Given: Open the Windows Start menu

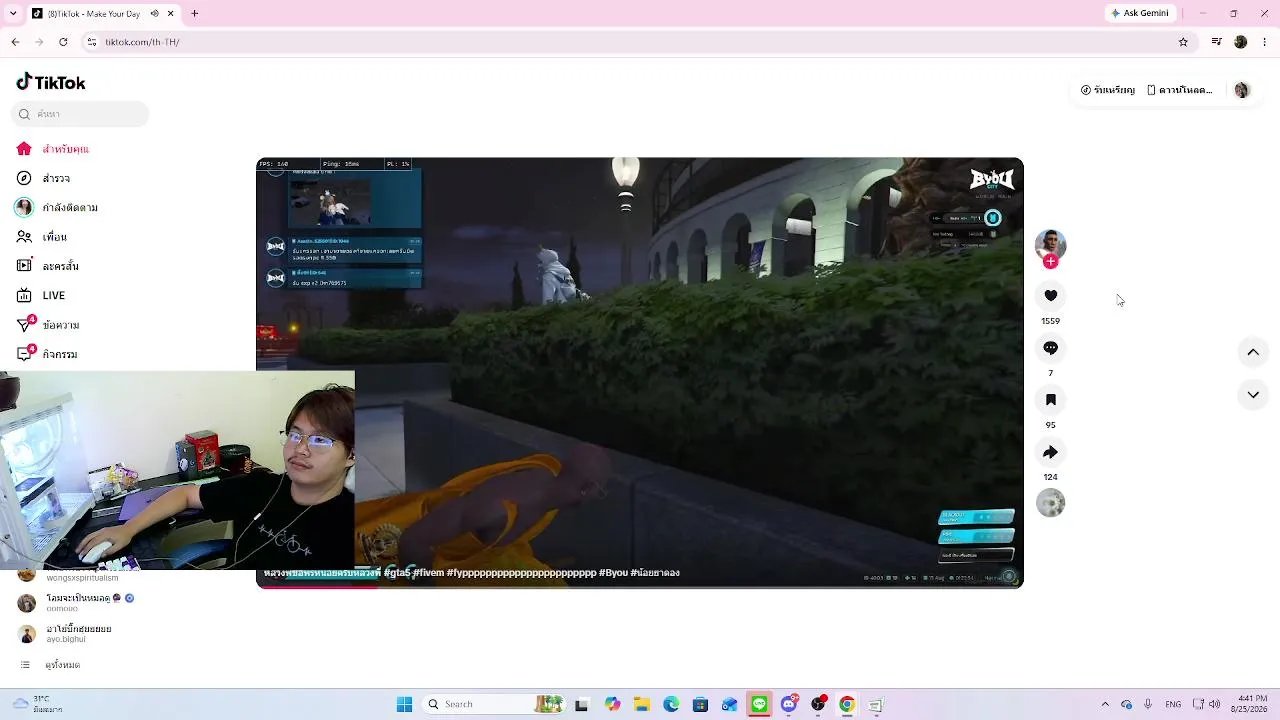Looking at the screenshot, I should coord(404,704).
